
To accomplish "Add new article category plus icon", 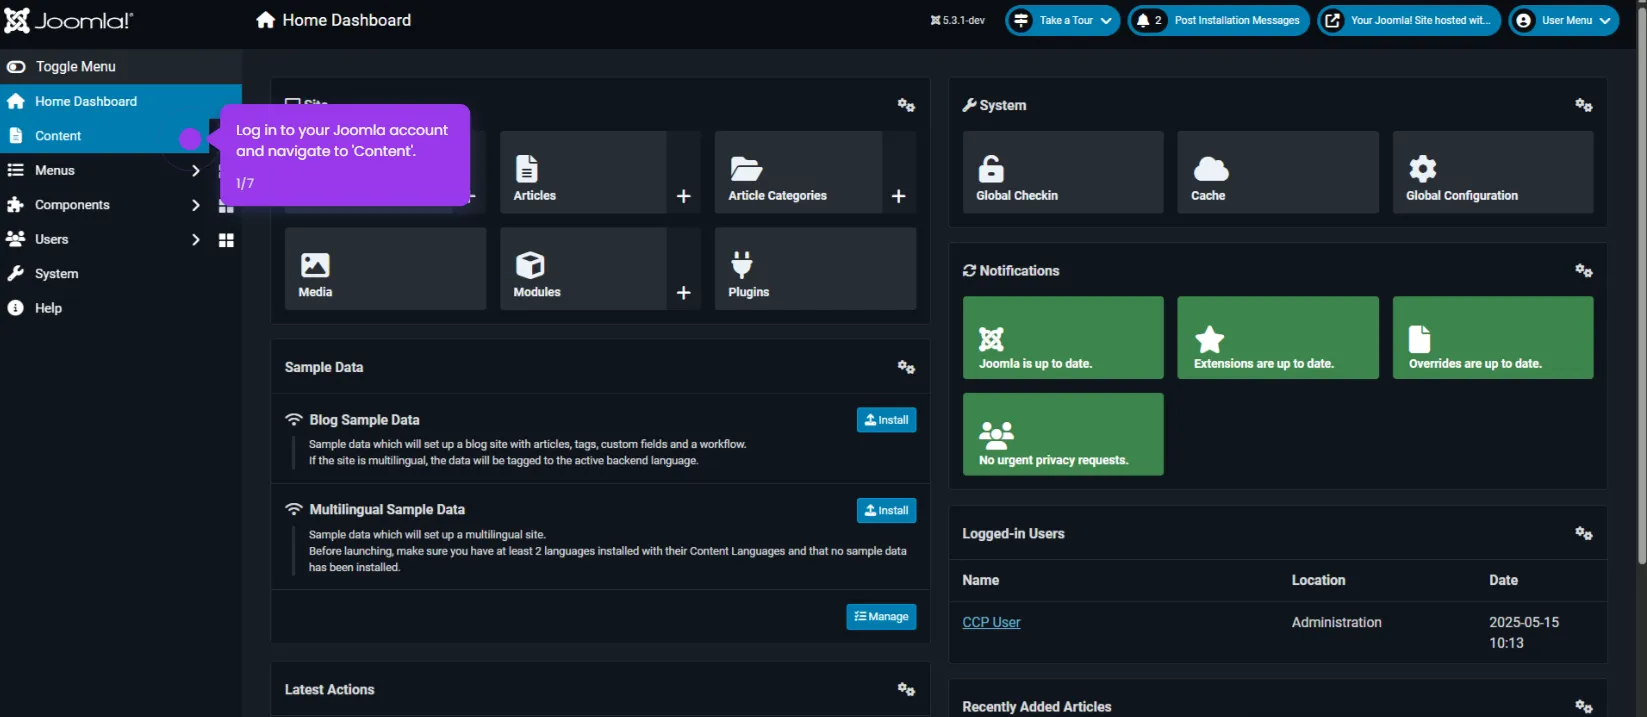I will pos(899,196).
